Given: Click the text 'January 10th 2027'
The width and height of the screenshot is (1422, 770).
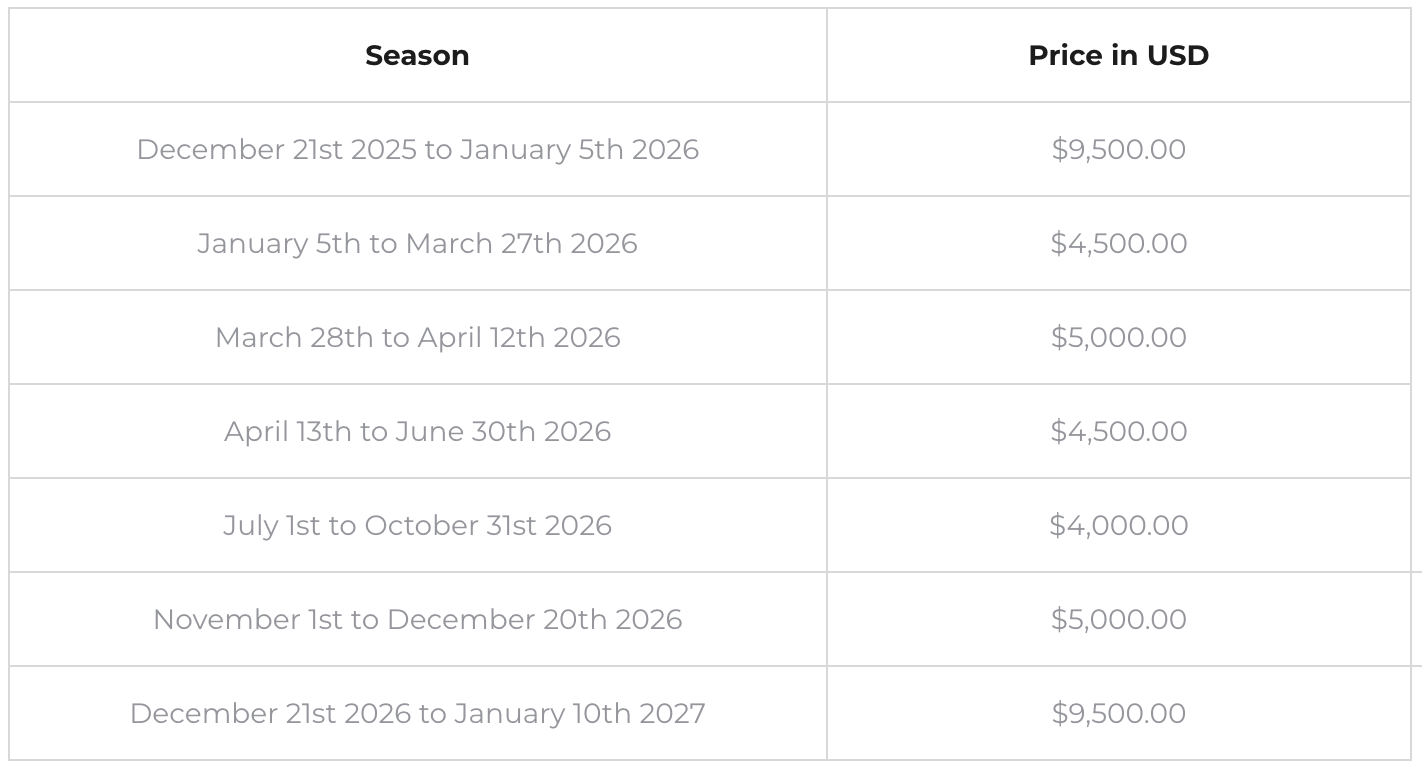Looking at the screenshot, I should (580, 714).
